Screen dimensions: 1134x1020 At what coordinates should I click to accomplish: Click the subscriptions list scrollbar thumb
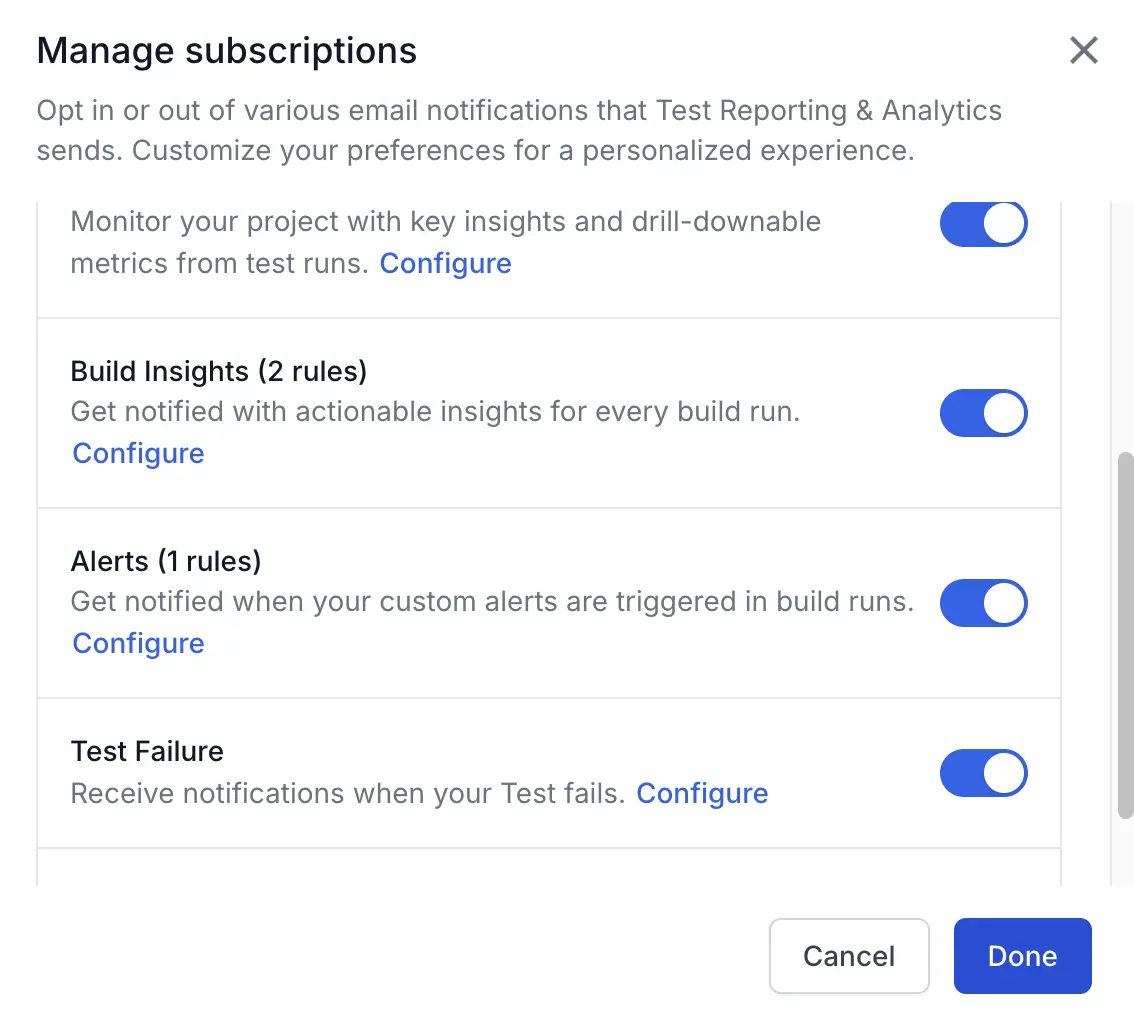tap(1124, 635)
